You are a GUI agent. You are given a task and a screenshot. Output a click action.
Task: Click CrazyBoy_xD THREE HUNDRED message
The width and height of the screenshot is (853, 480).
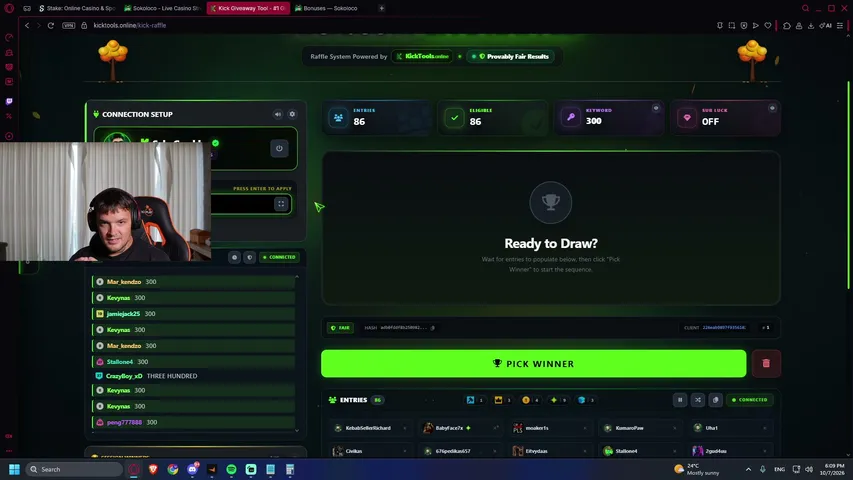click(x=193, y=376)
